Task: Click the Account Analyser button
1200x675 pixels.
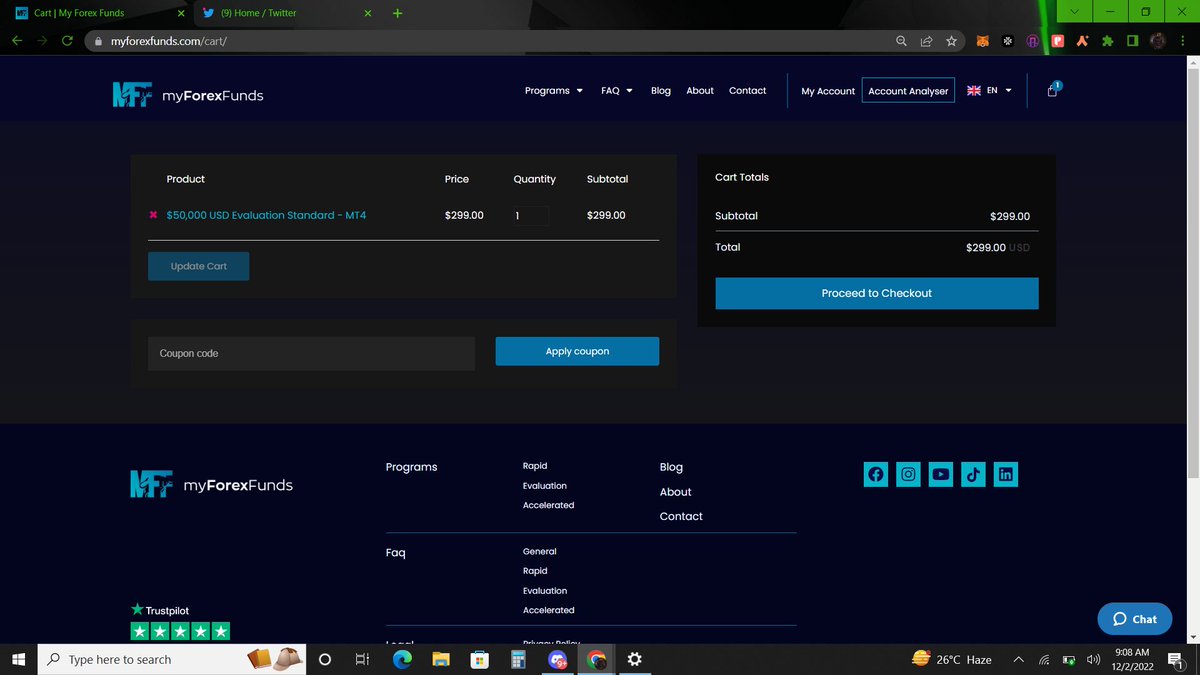Action: tap(908, 91)
